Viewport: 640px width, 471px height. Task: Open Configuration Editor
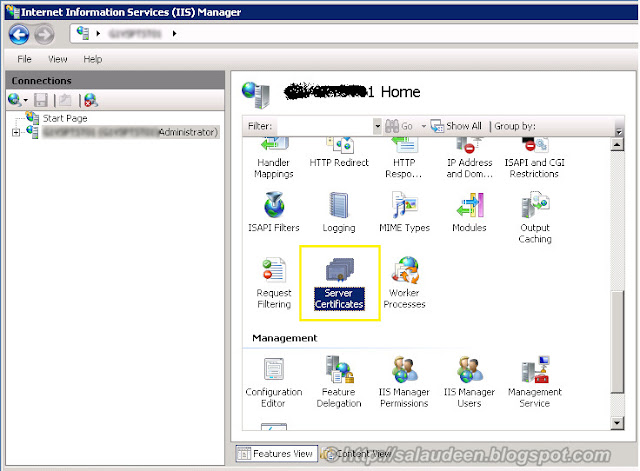coord(273,382)
